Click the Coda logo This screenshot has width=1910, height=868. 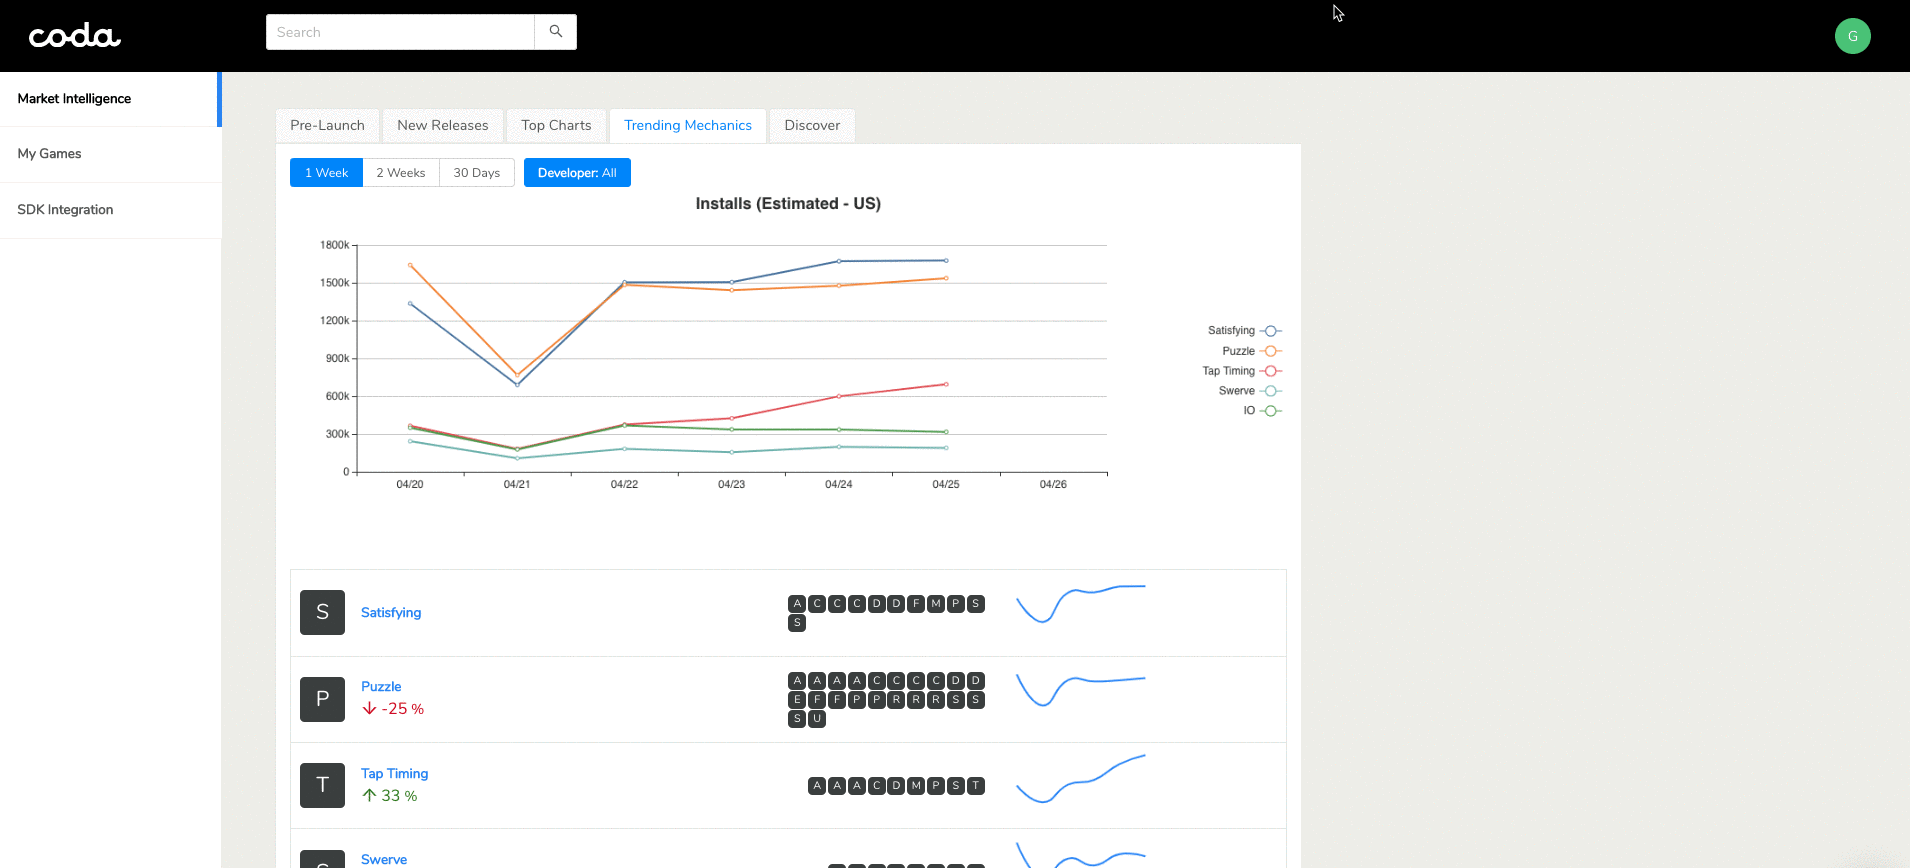pos(74,36)
